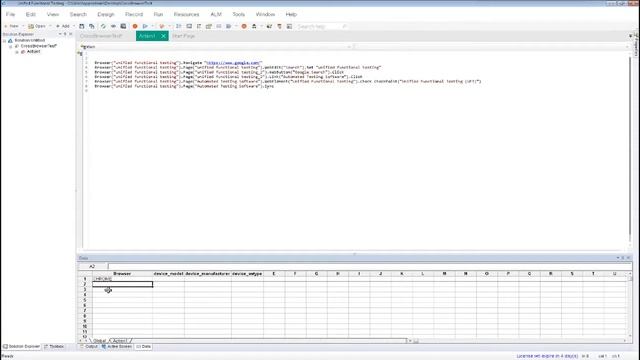Open the Help menu
640x360 pixels.
(291, 14)
